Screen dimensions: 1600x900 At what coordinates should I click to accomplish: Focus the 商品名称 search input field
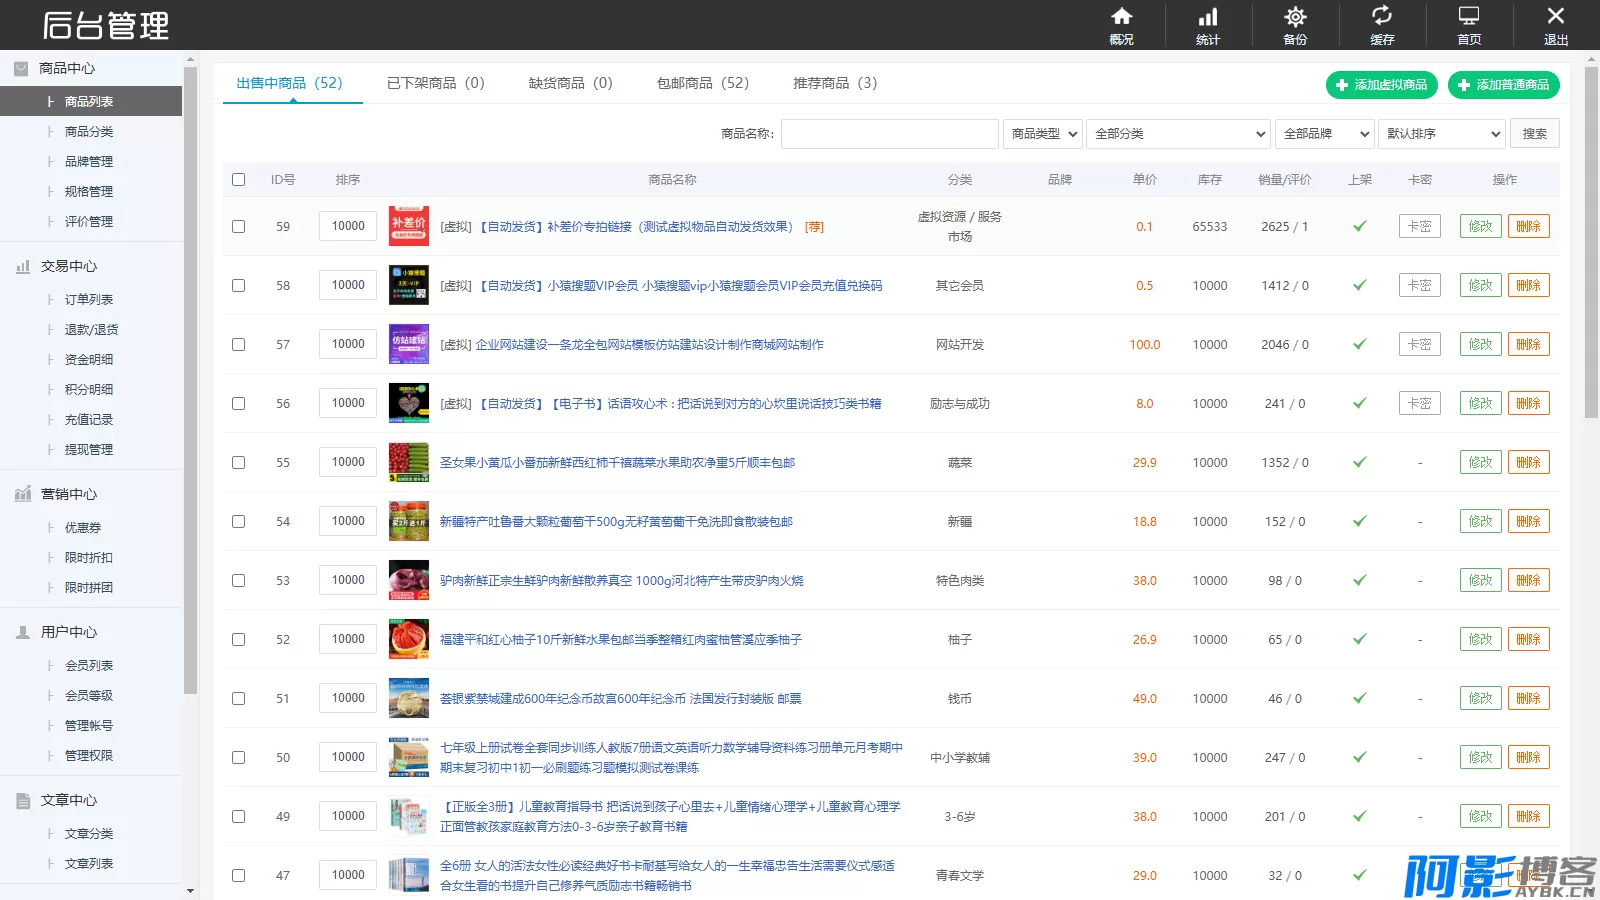pyautogui.click(x=889, y=134)
